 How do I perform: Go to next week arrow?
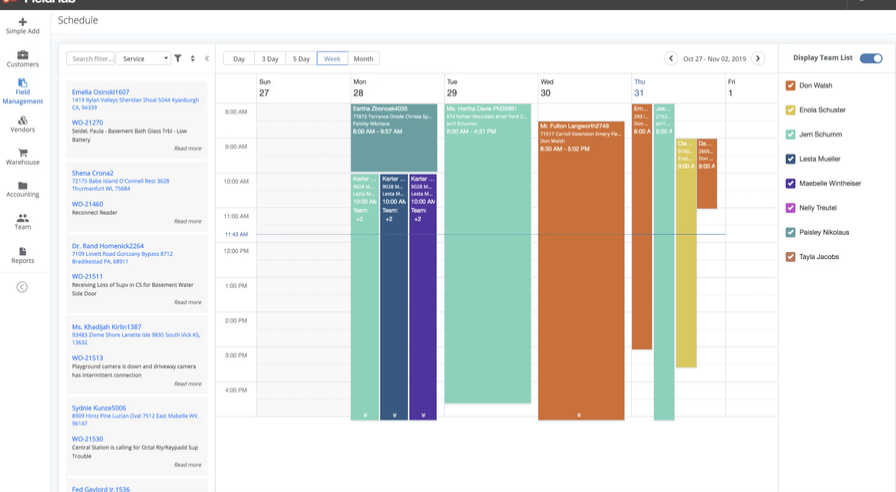click(x=758, y=58)
